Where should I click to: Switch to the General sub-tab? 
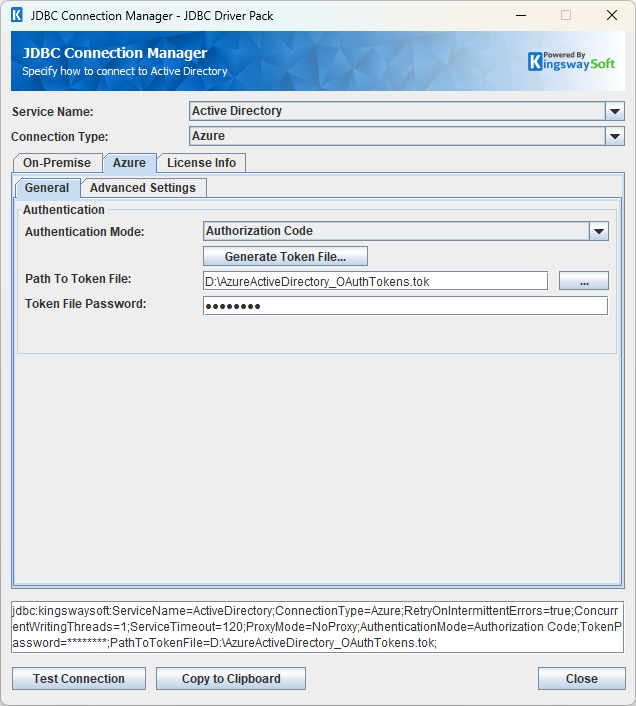47,188
